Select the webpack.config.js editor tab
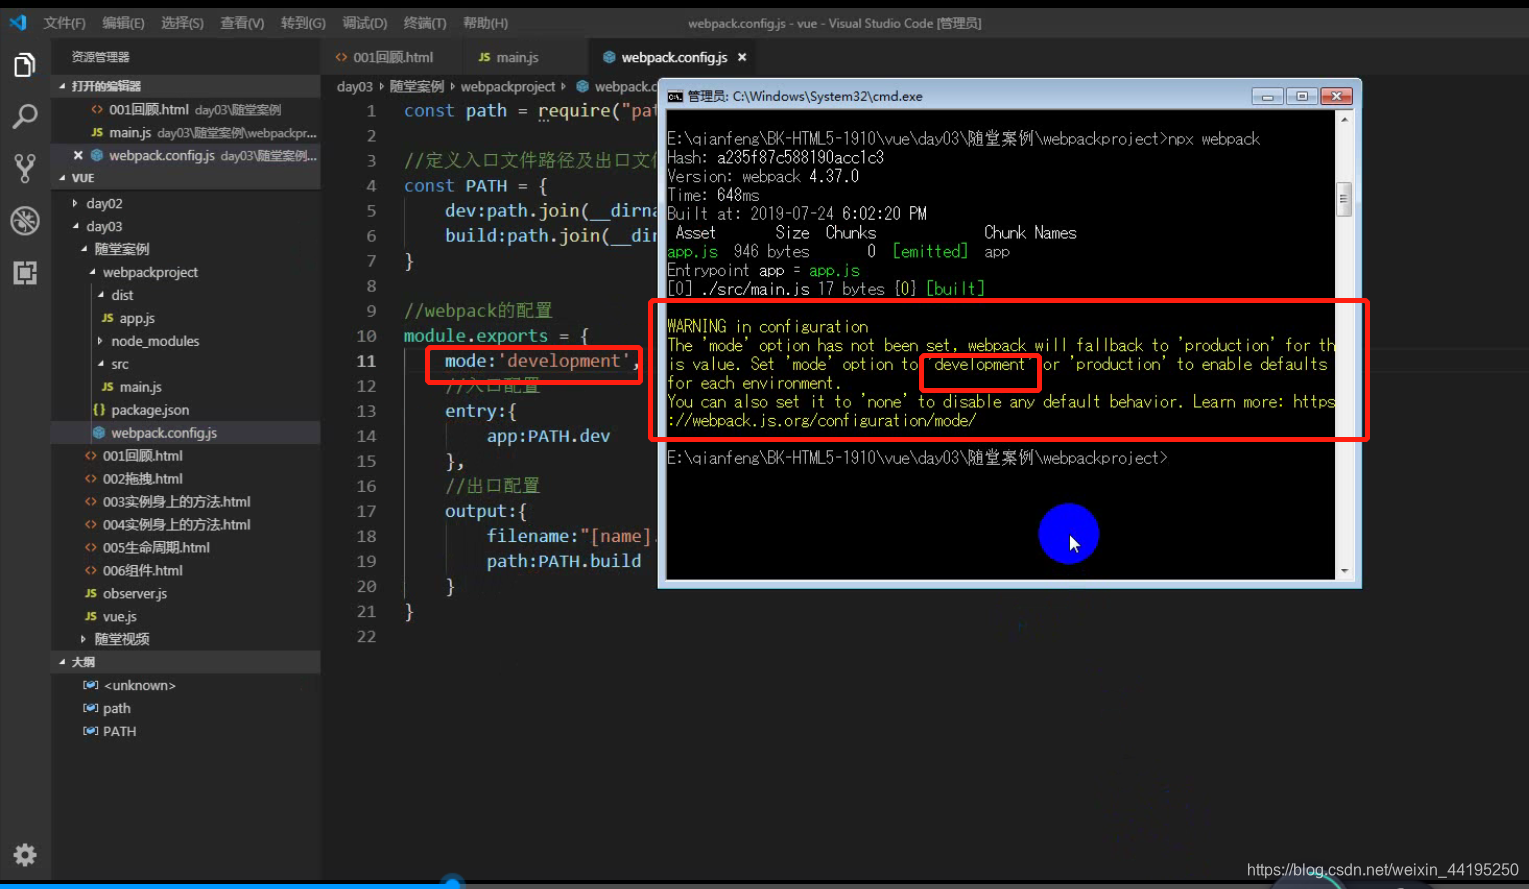The height and width of the screenshot is (889, 1529). click(x=673, y=58)
